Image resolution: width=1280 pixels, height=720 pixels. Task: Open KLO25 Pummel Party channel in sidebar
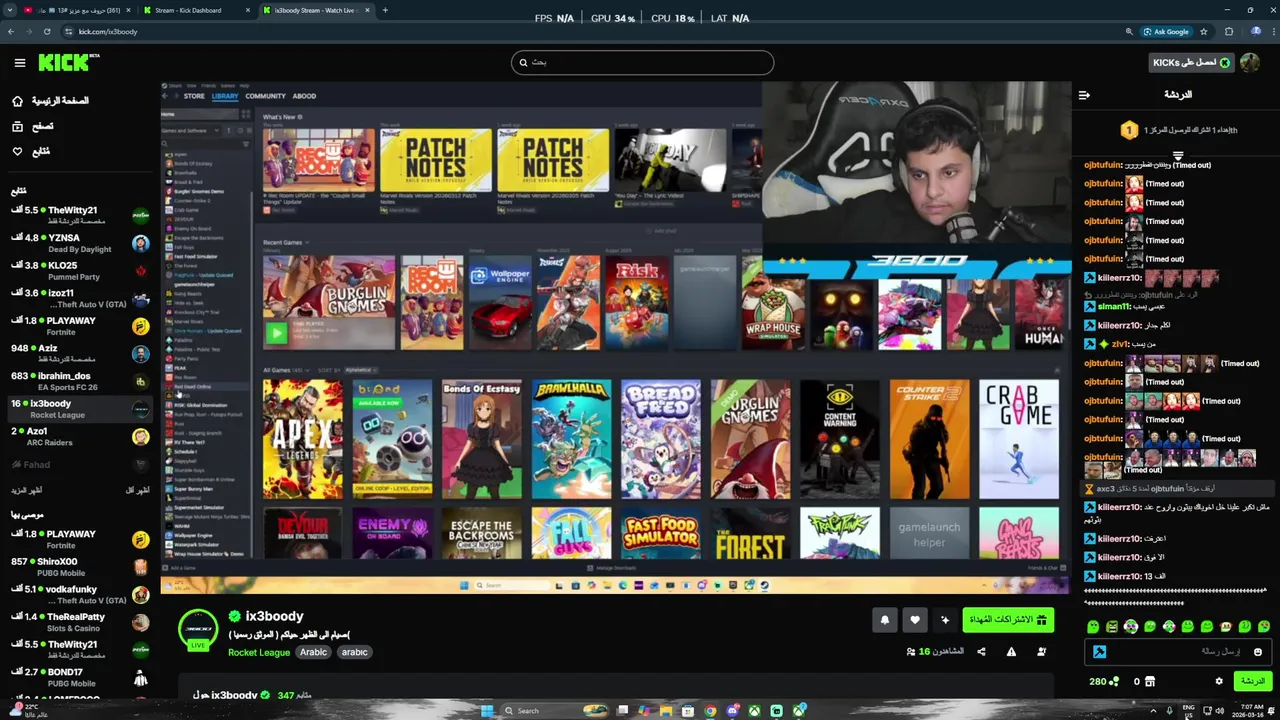[x=80, y=270]
